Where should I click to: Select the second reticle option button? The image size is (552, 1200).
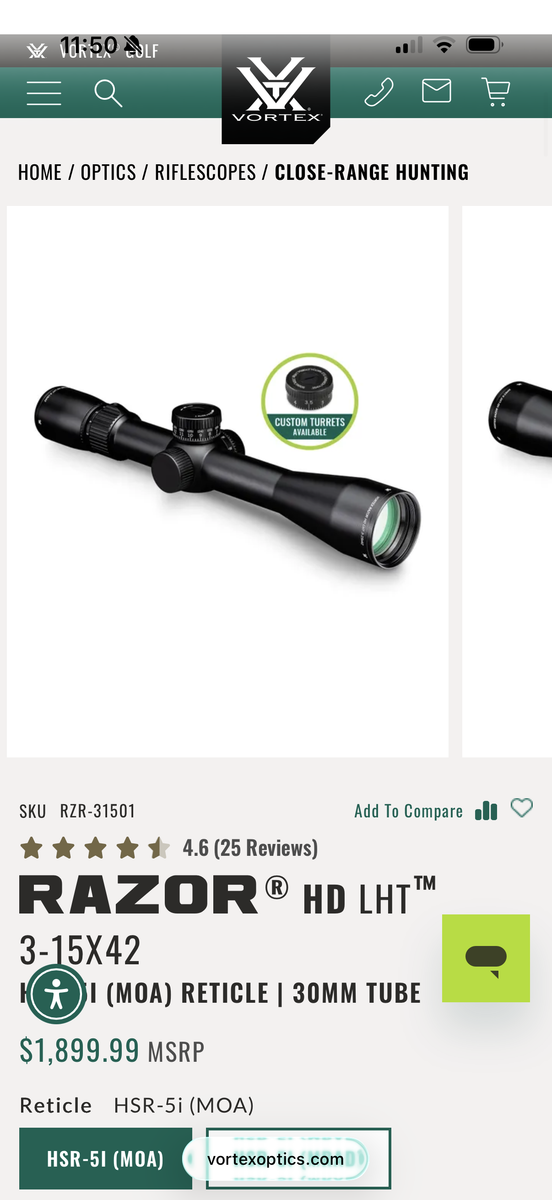[298, 1159]
